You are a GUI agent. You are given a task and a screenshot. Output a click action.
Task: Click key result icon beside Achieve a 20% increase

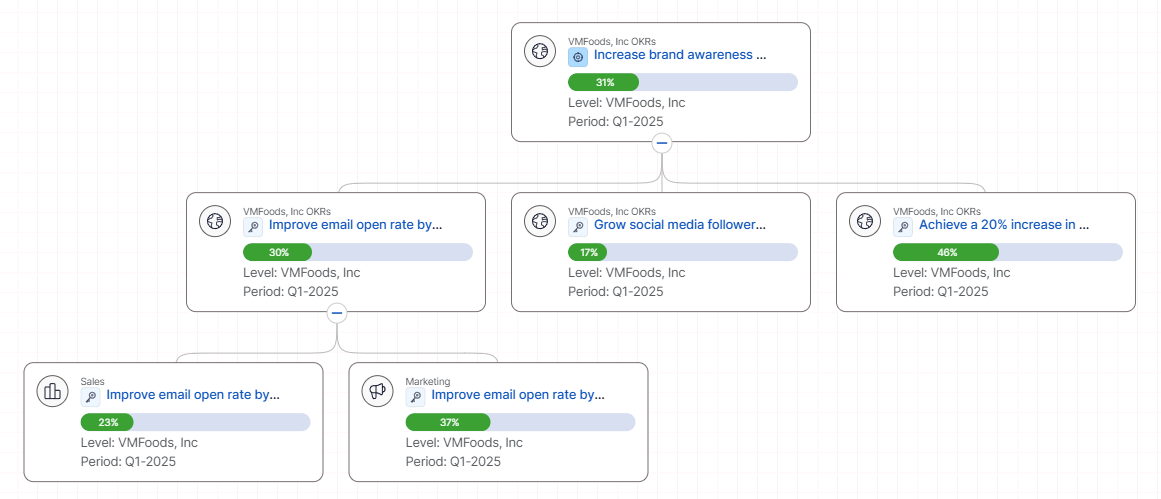[x=903, y=227]
